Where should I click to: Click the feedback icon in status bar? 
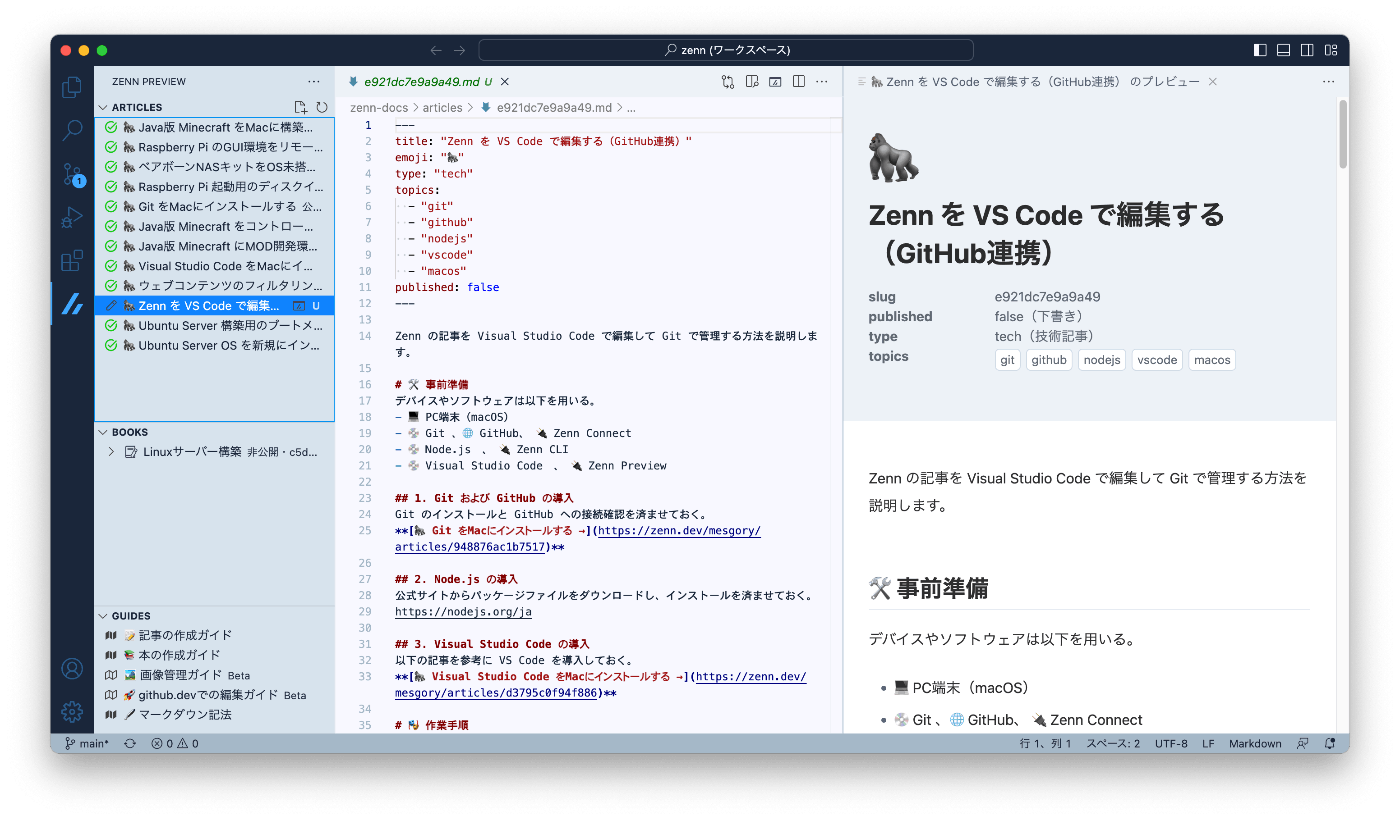point(1302,743)
